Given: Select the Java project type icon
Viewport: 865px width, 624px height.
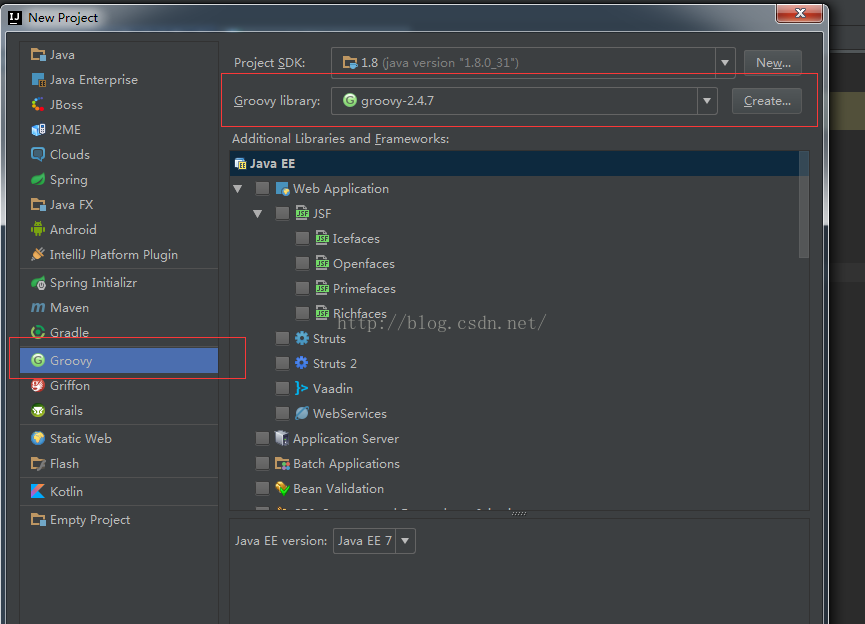Looking at the screenshot, I should (x=38, y=55).
